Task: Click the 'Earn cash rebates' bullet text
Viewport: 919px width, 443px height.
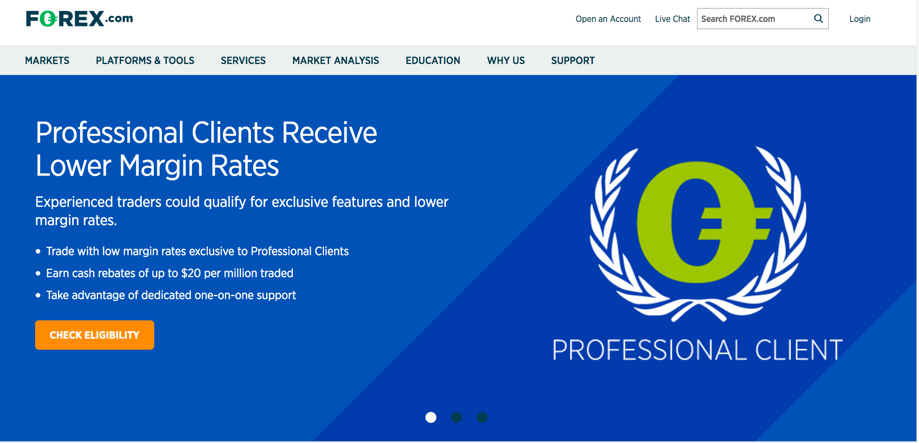Action: (170, 273)
